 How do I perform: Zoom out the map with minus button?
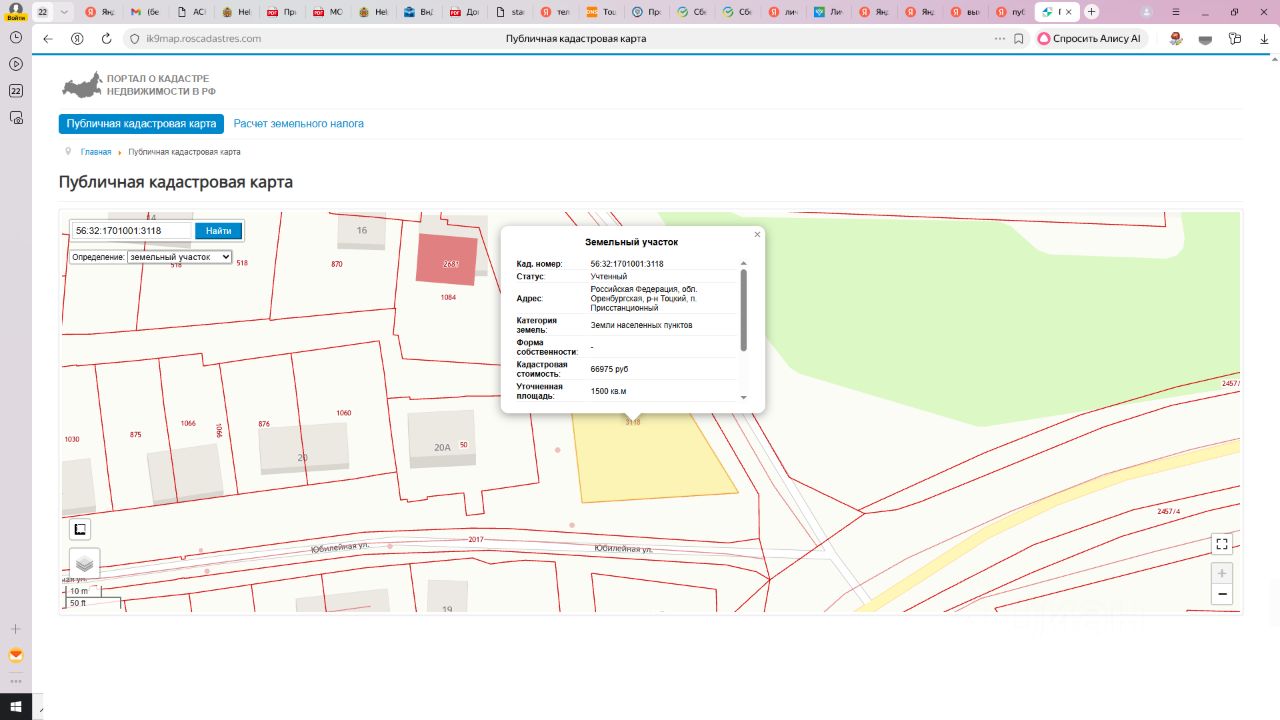tap(1221, 594)
